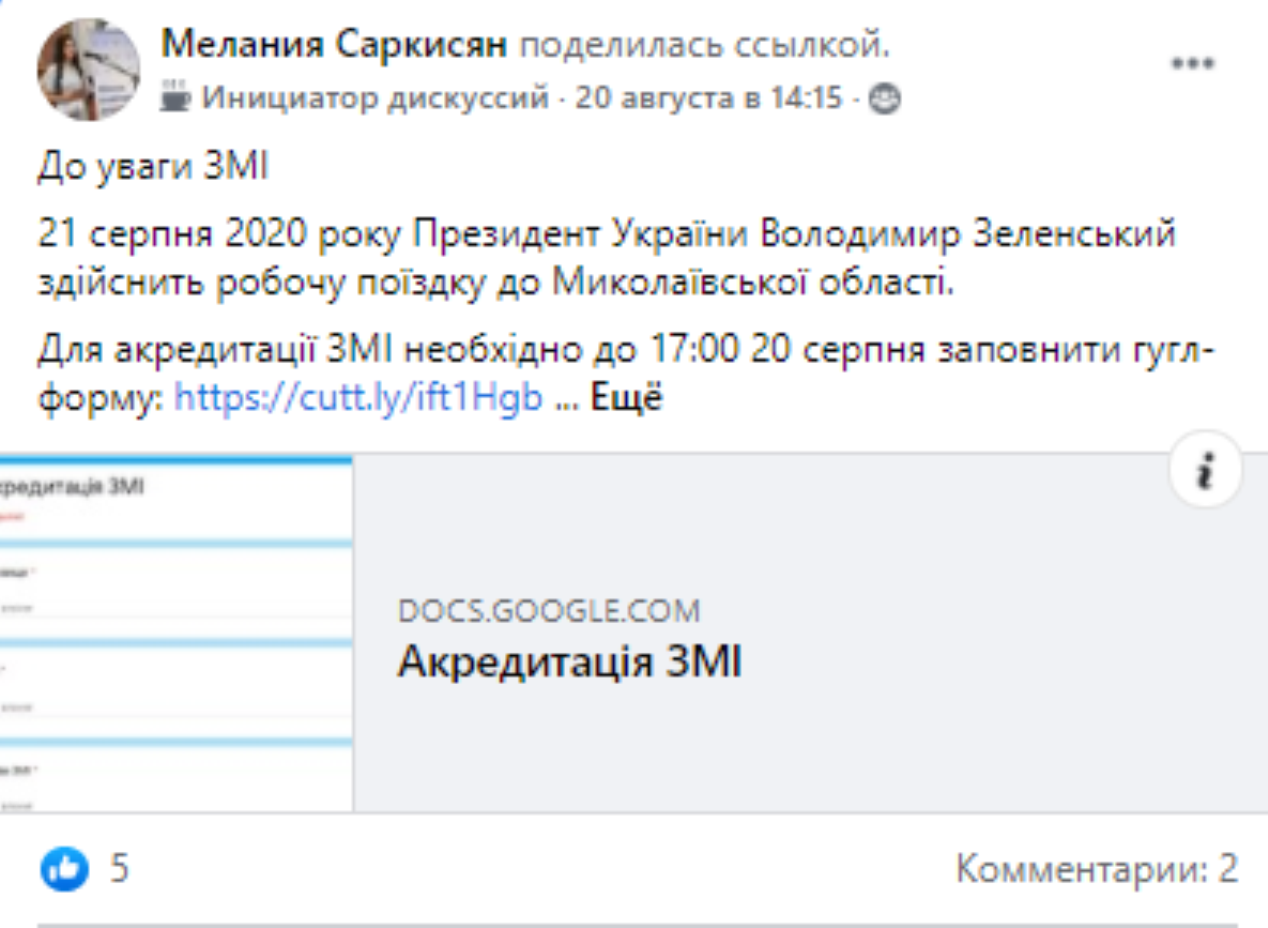Image resolution: width=1268 pixels, height=928 pixels.
Task: Show the Комментарии: 2 comments
Action: tap(1097, 869)
